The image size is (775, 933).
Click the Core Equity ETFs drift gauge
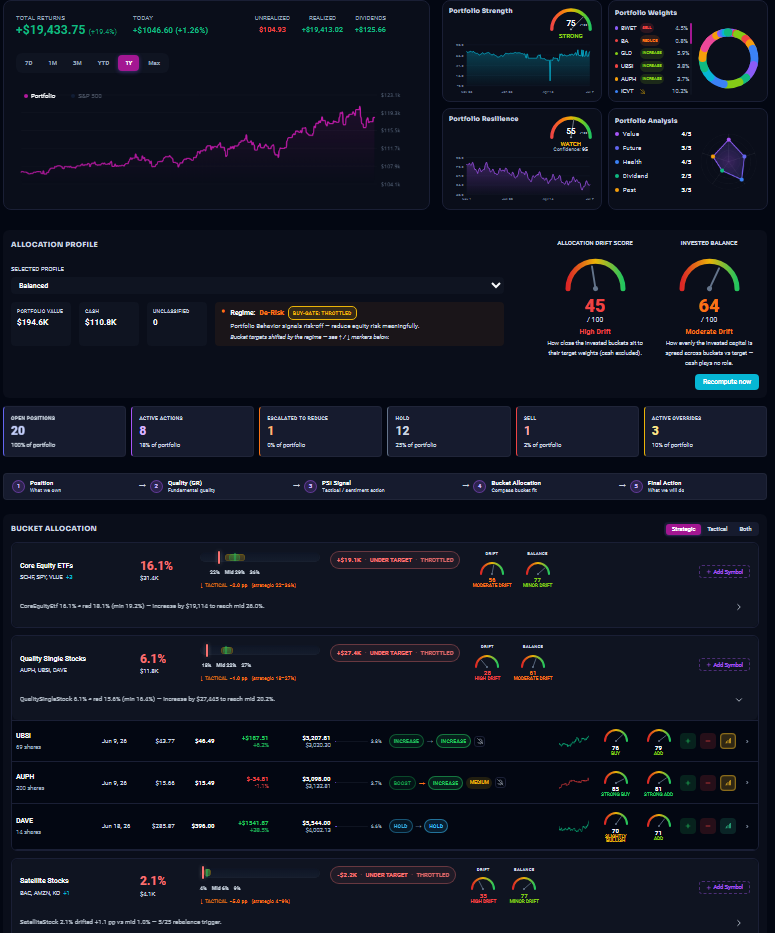[x=492, y=574]
